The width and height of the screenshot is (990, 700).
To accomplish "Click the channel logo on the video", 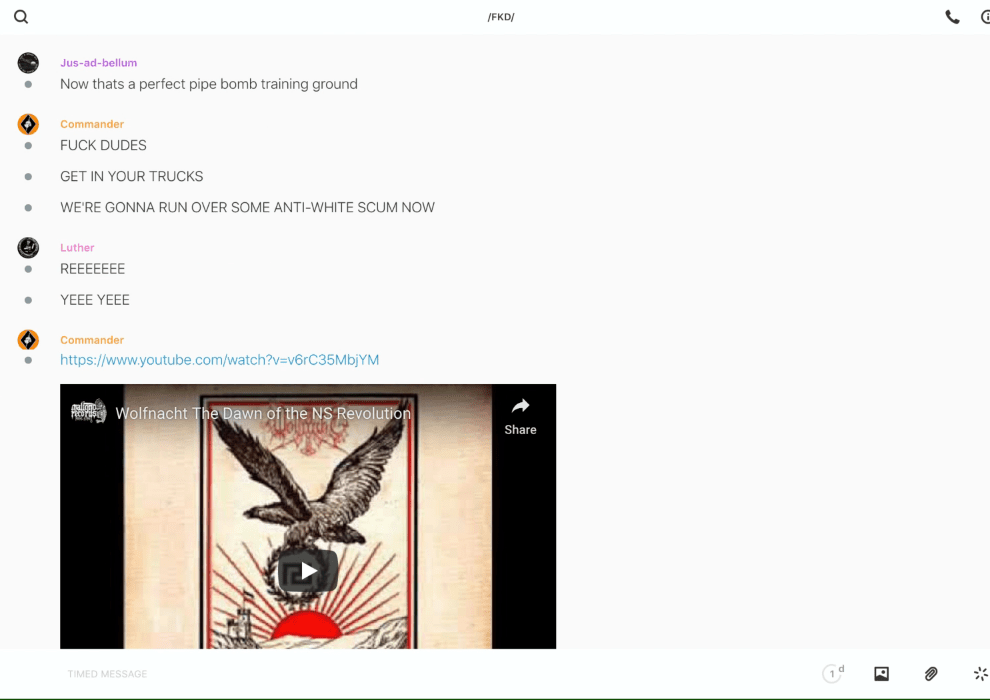I will (x=88, y=412).
